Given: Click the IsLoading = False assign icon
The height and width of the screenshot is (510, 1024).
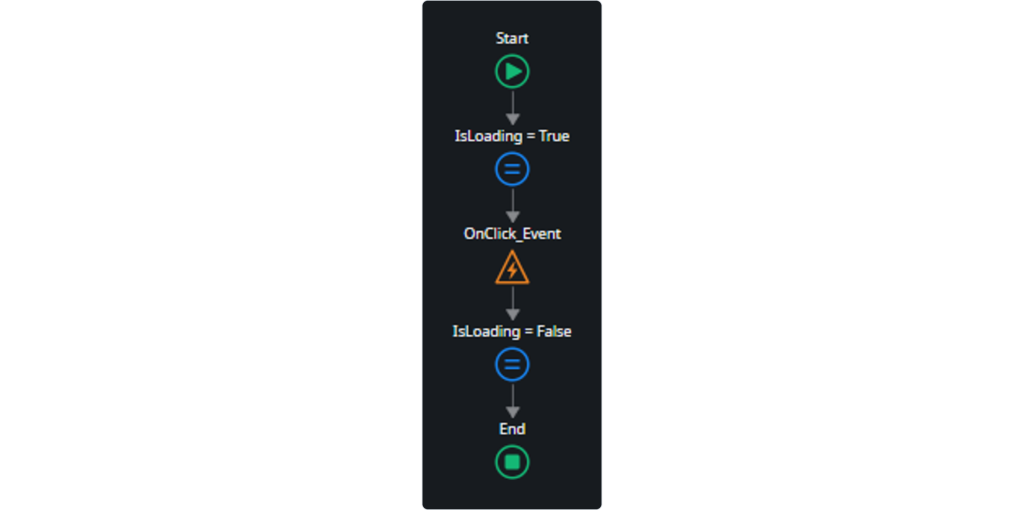Looking at the screenshot, I should click(x=512, y=364).
